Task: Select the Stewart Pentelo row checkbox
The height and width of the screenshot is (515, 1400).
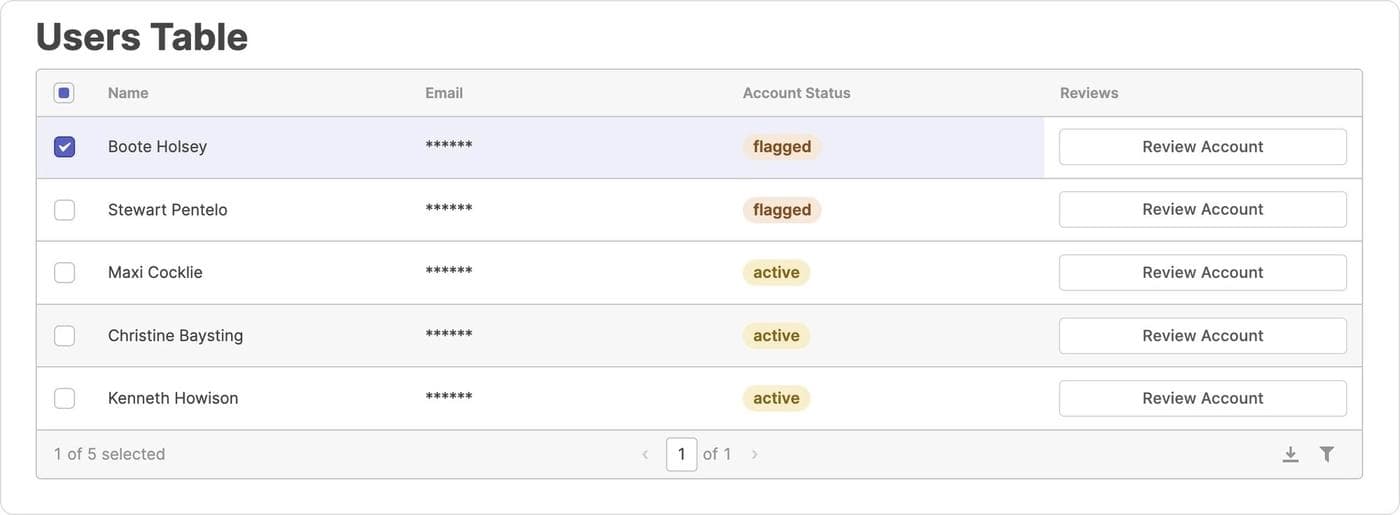Action: point(64,210)
